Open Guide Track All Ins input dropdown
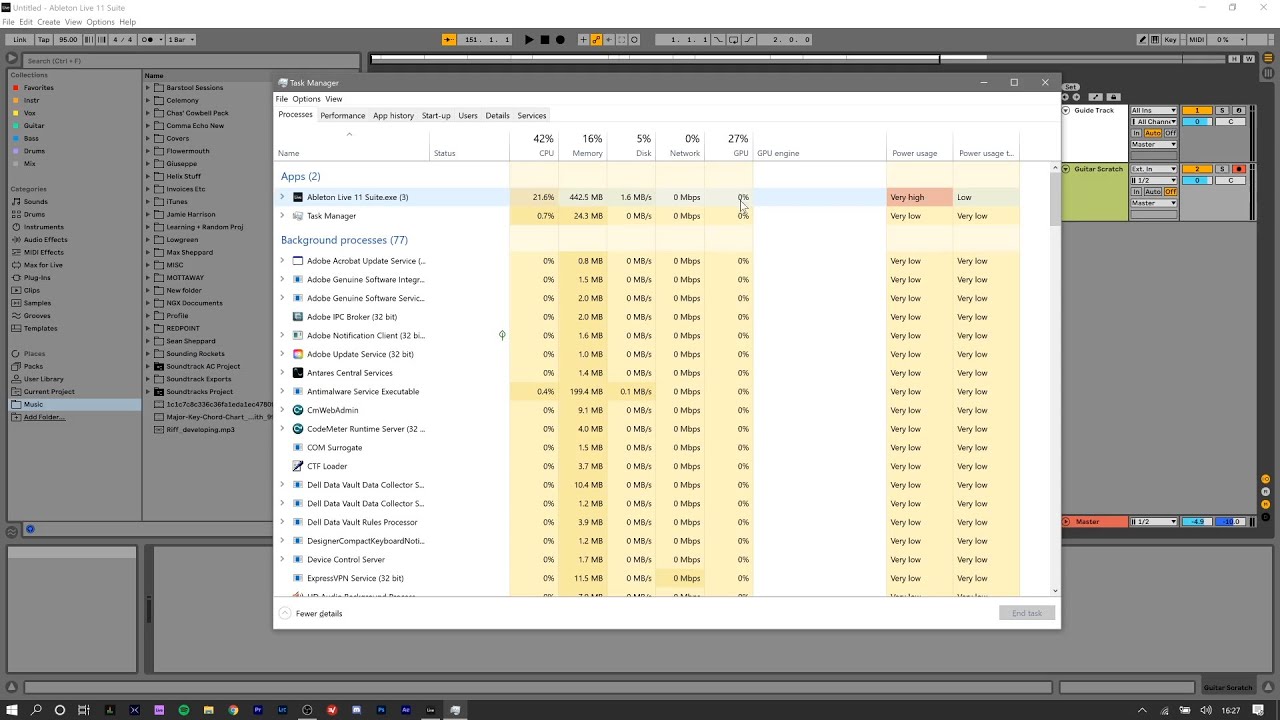 tap(1154, 110)
